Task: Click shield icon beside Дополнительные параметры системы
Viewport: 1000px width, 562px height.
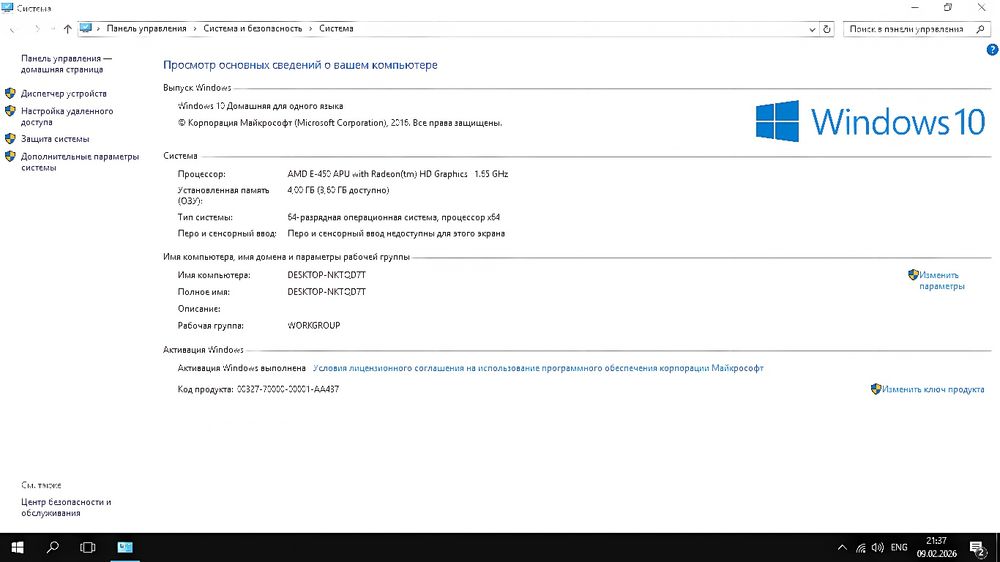Action: click(x=10, y=156)
